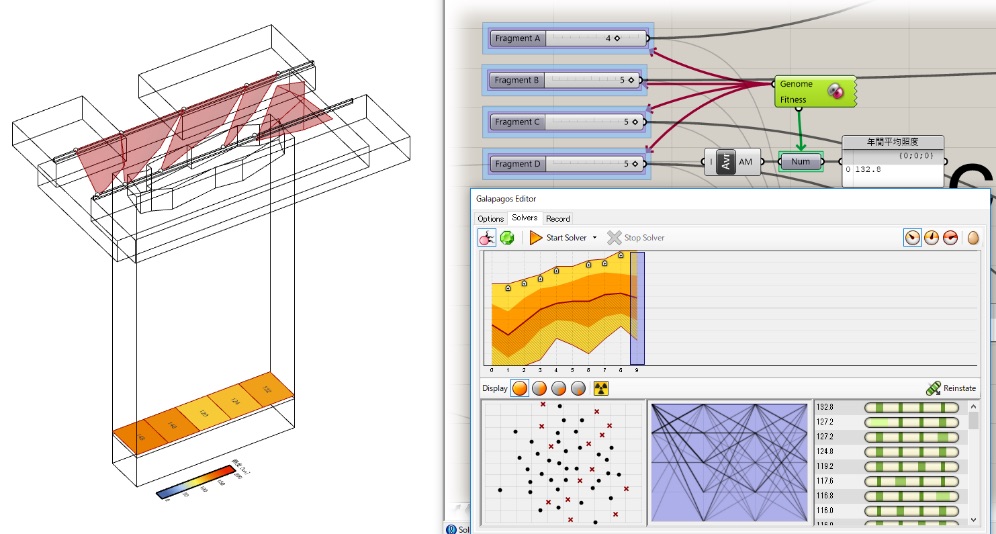This screenshot has height=534, width=996.
Task: Select the Evolutionary Solver icon
Action: [x=487, y=238]
